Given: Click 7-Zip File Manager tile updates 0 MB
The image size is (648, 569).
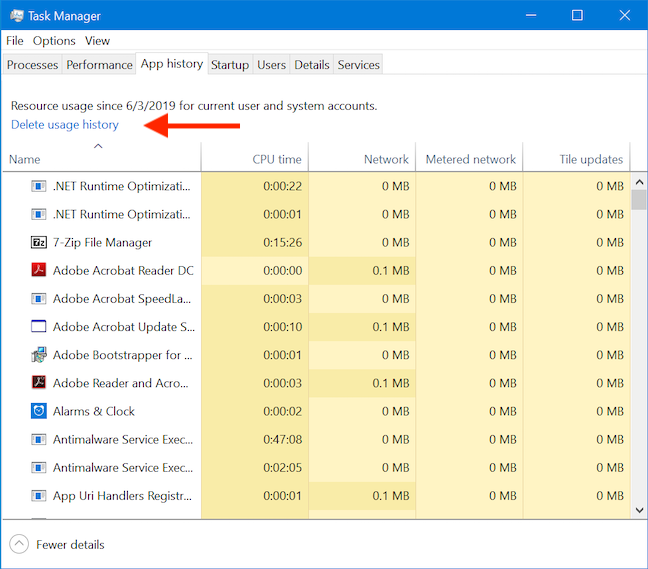Looking at the screenshot, I should click(610, 243).
